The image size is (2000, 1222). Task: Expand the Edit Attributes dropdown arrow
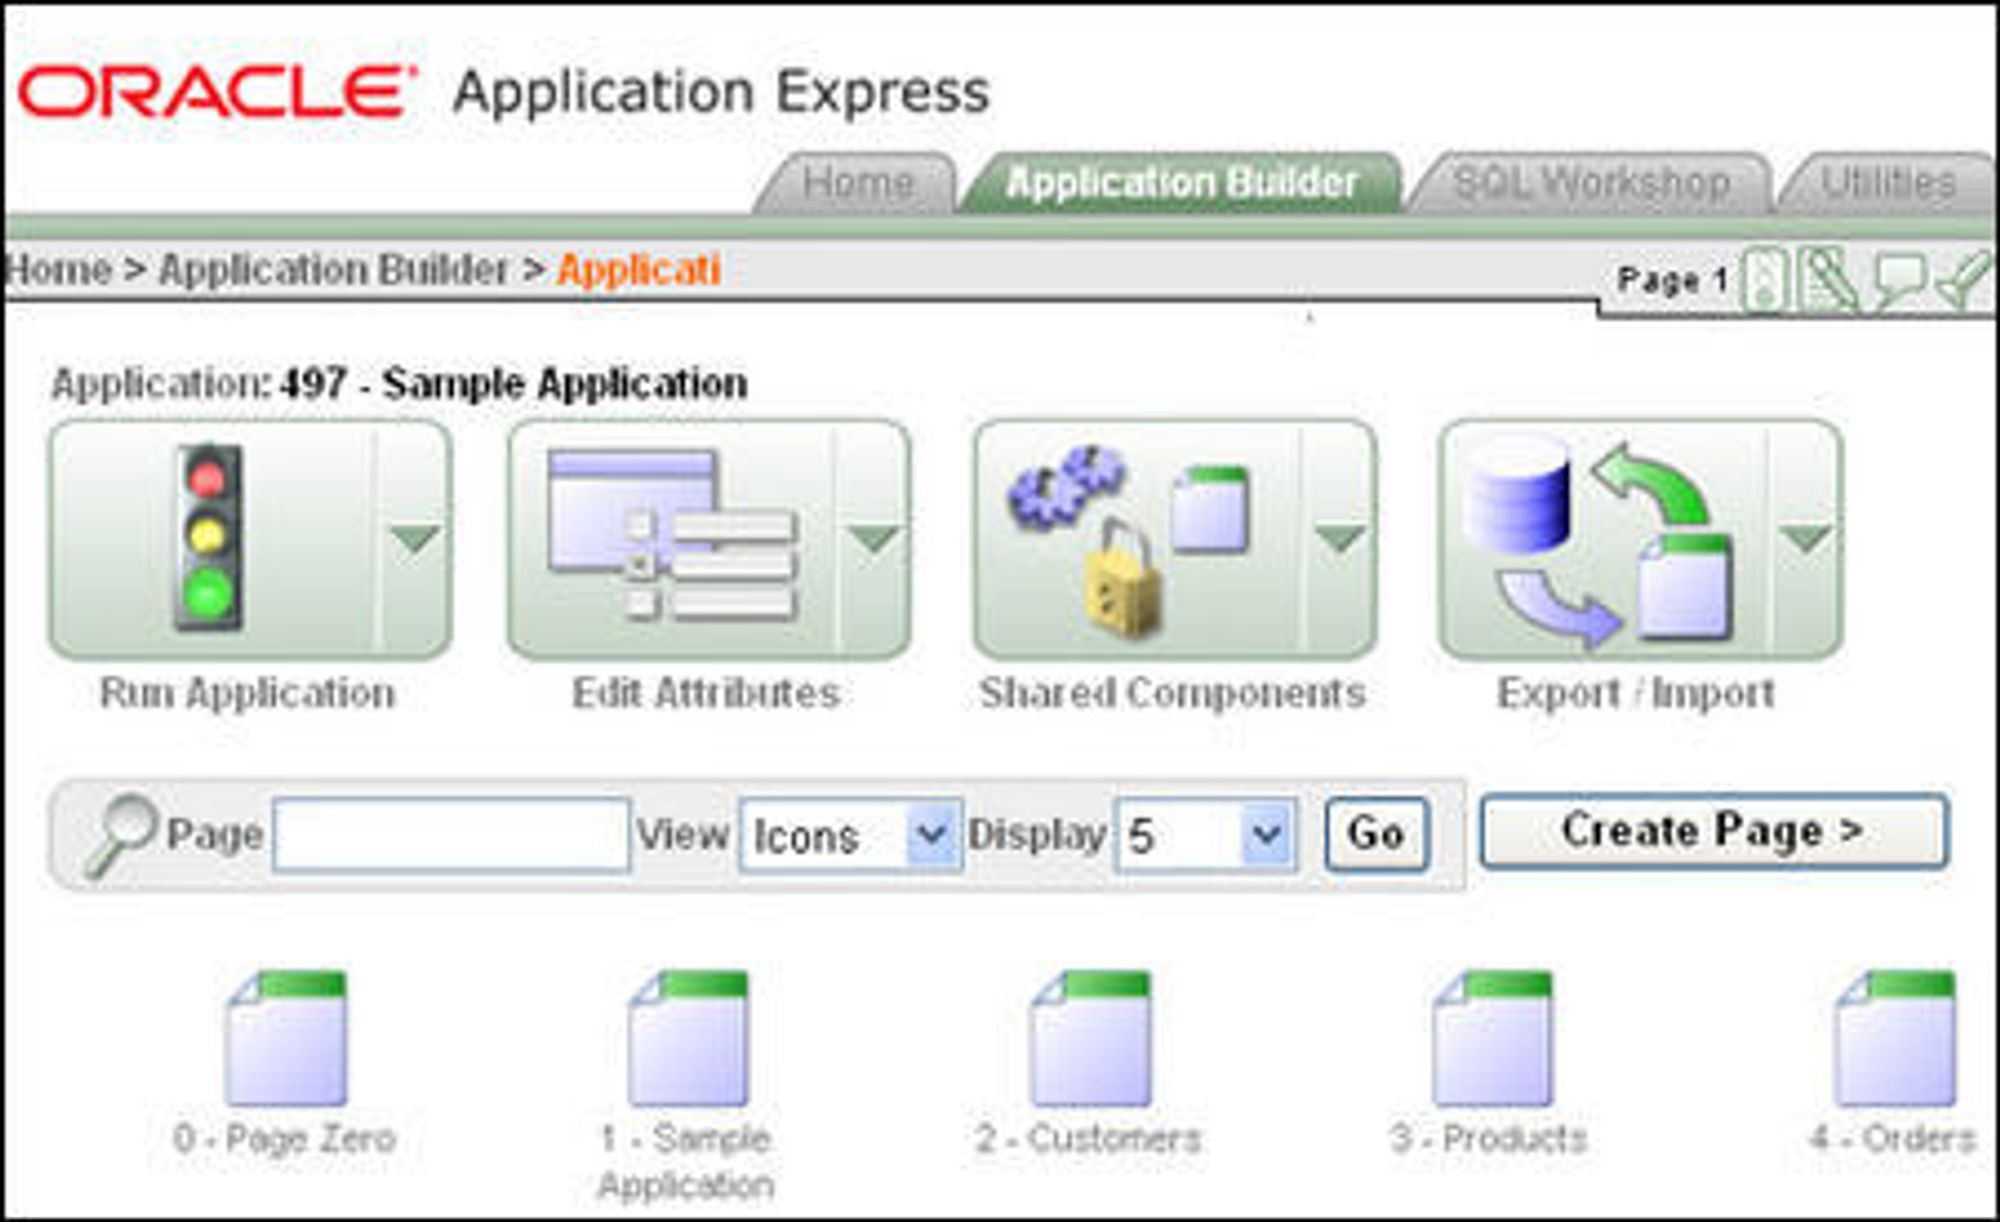[x=874, y=538]
